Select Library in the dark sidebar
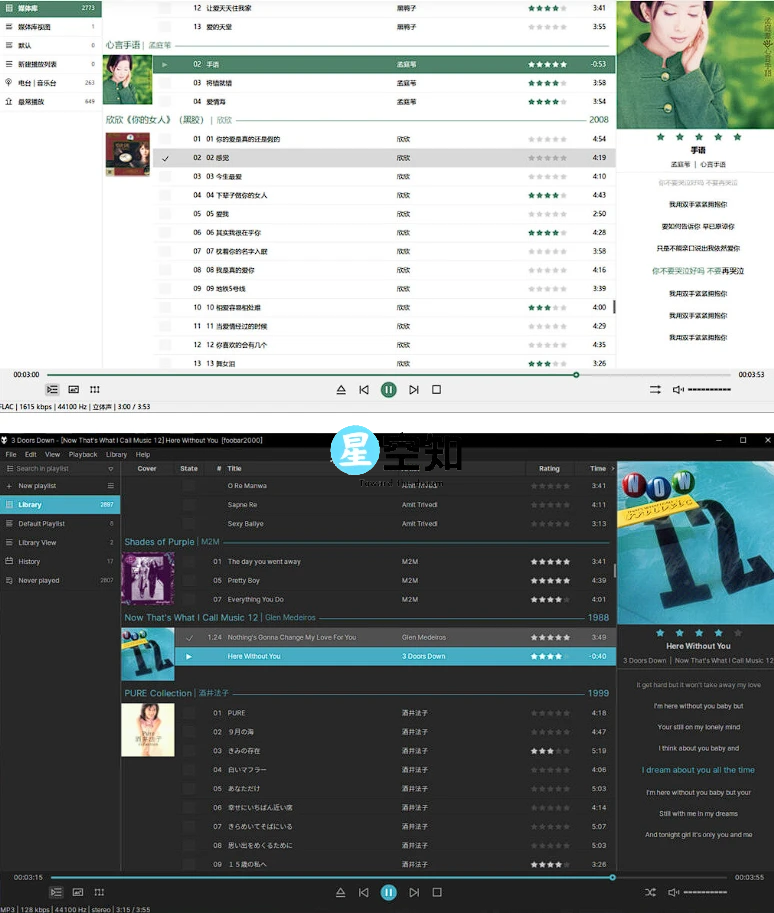The height and width of the screenshot is (913, 774). tap(60, 505)
